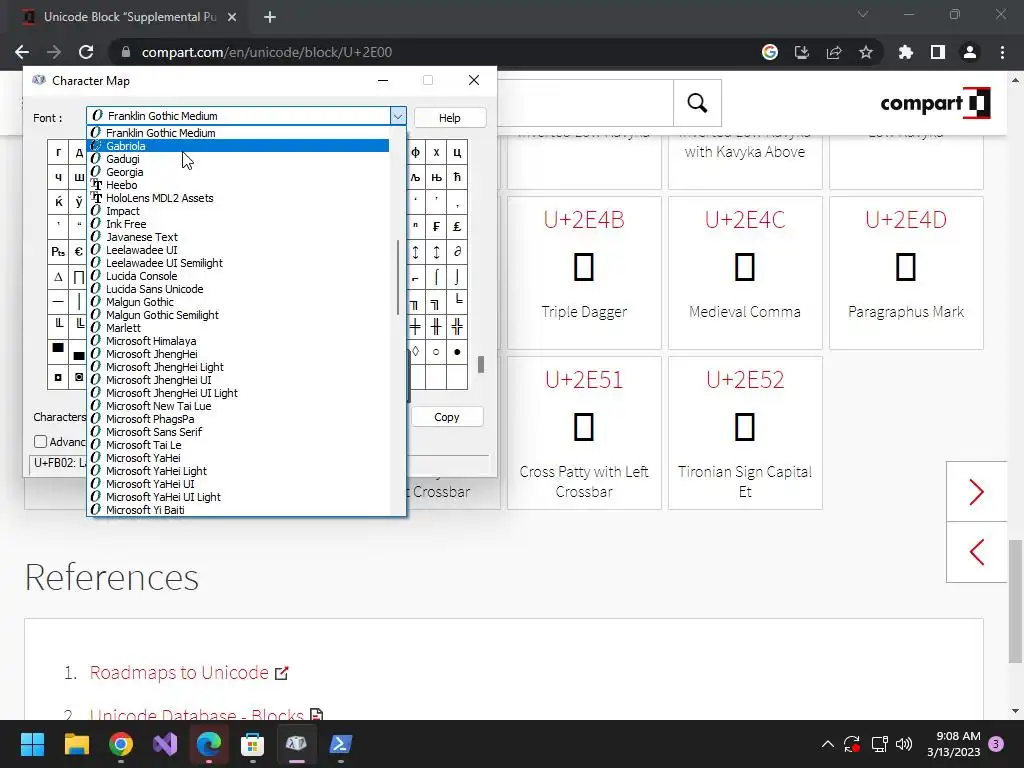Open the volume control in system tray

(904, 744)
